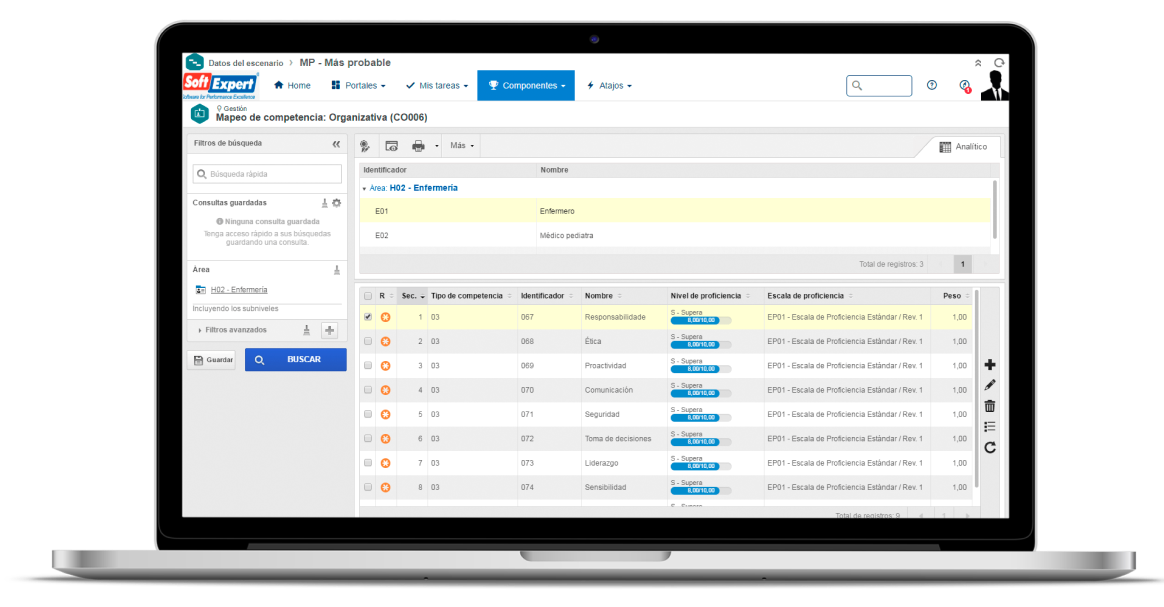Open the help question mark icon

click(x=932, y=85)
